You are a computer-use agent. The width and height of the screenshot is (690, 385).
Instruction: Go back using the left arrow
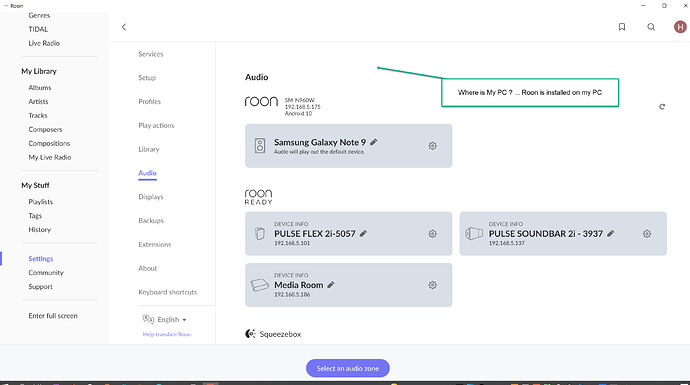pyautogui.click(x=124, y=27)
